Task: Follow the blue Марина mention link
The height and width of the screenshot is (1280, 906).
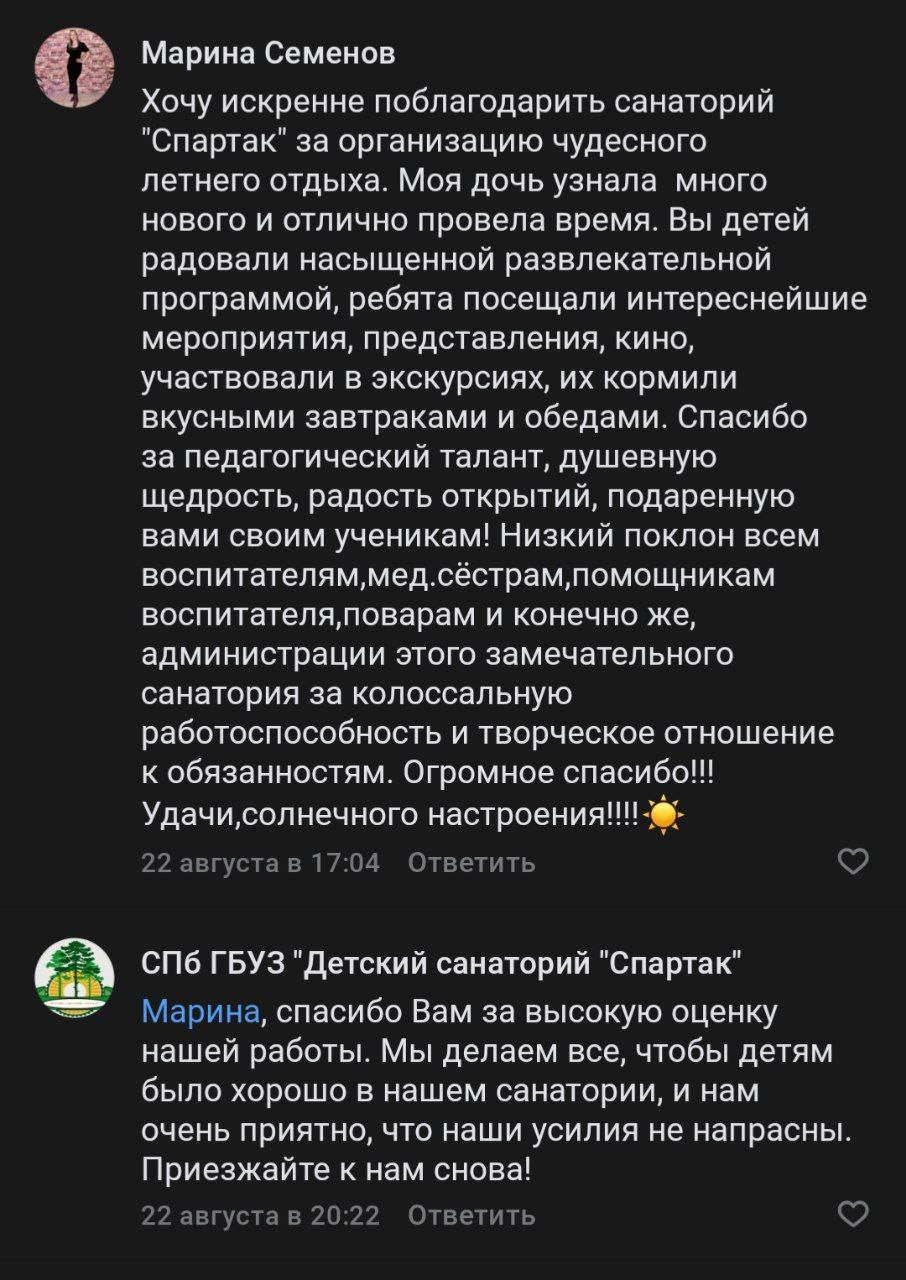Action: pyautogui.click(x=200, y=1012)
